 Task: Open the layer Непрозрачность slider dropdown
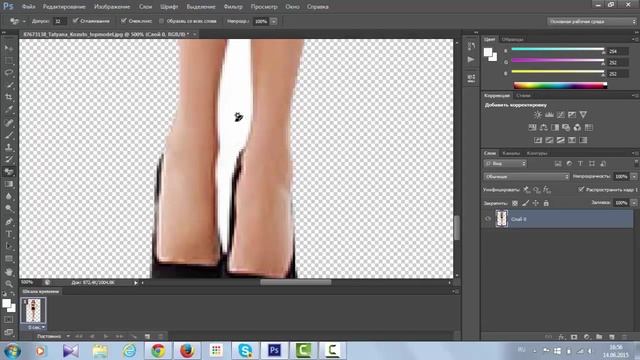click(x=634, y=177)
